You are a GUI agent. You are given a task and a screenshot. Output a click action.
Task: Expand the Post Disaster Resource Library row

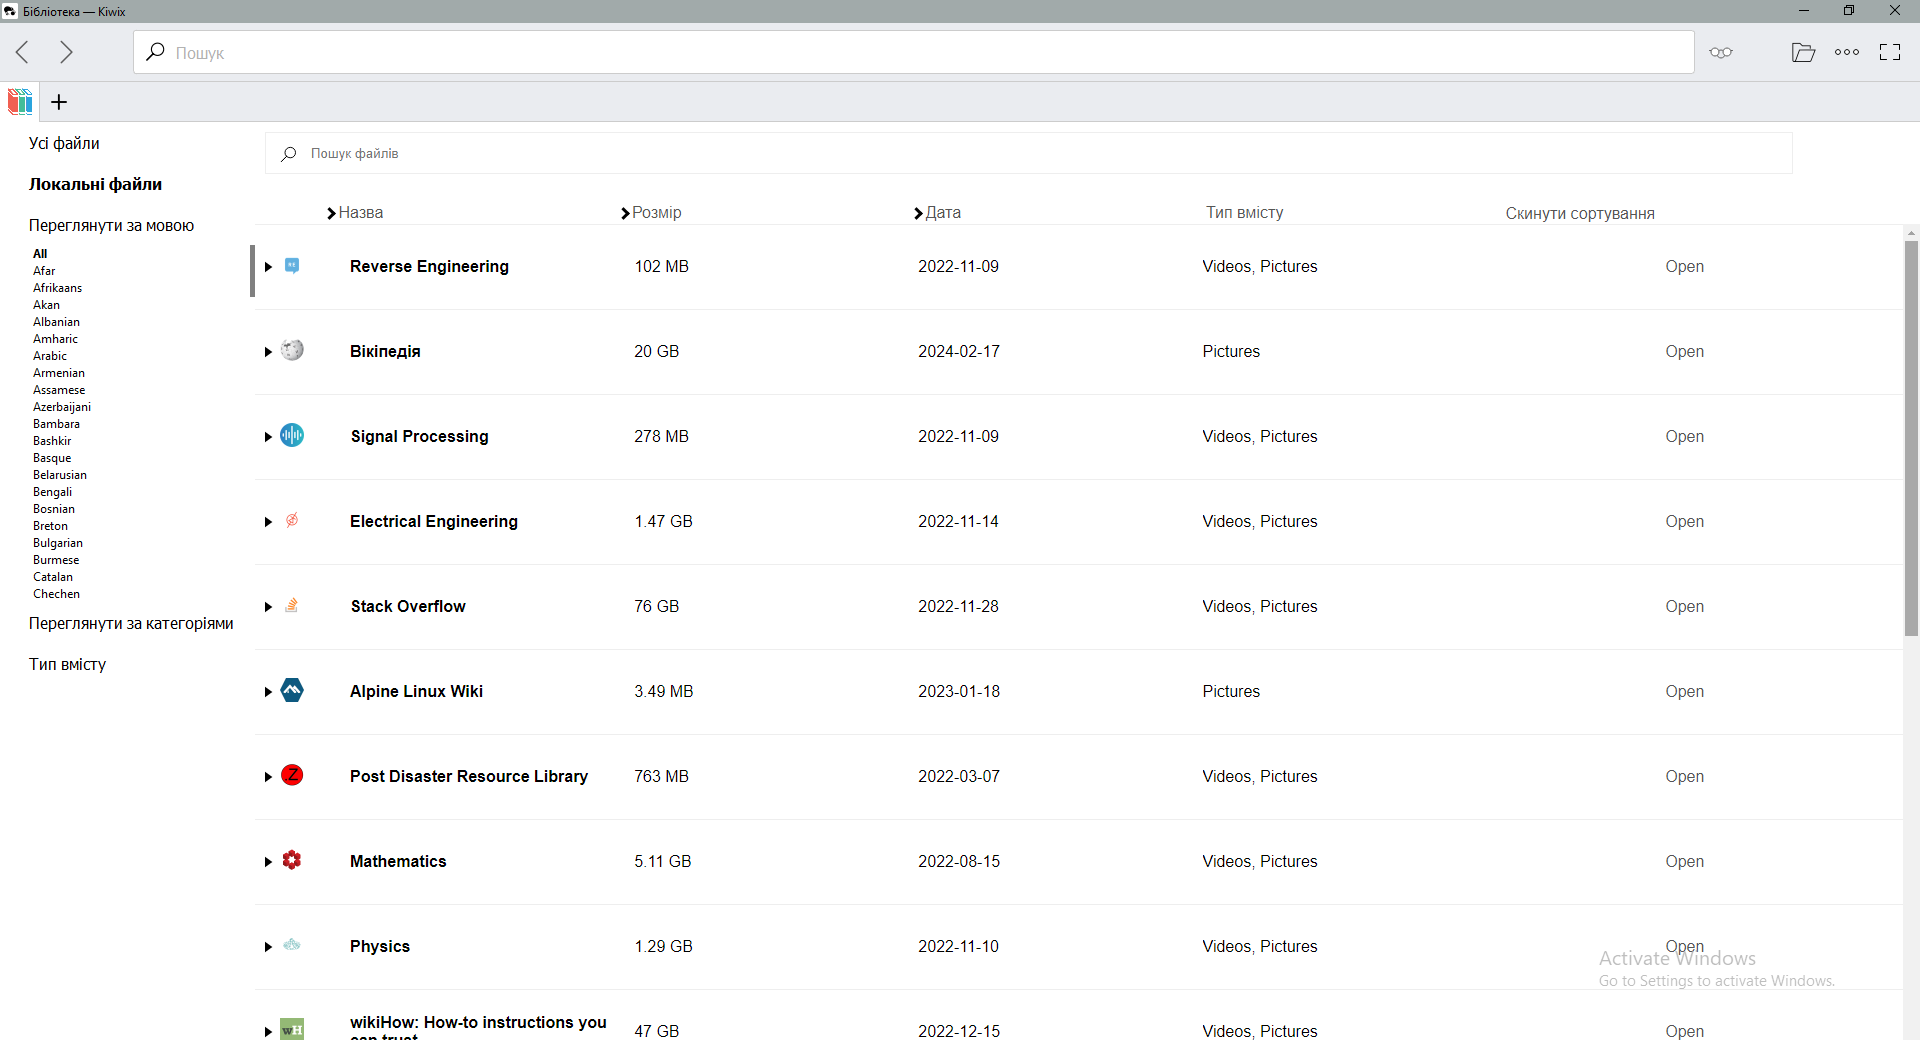pos(268,777)
